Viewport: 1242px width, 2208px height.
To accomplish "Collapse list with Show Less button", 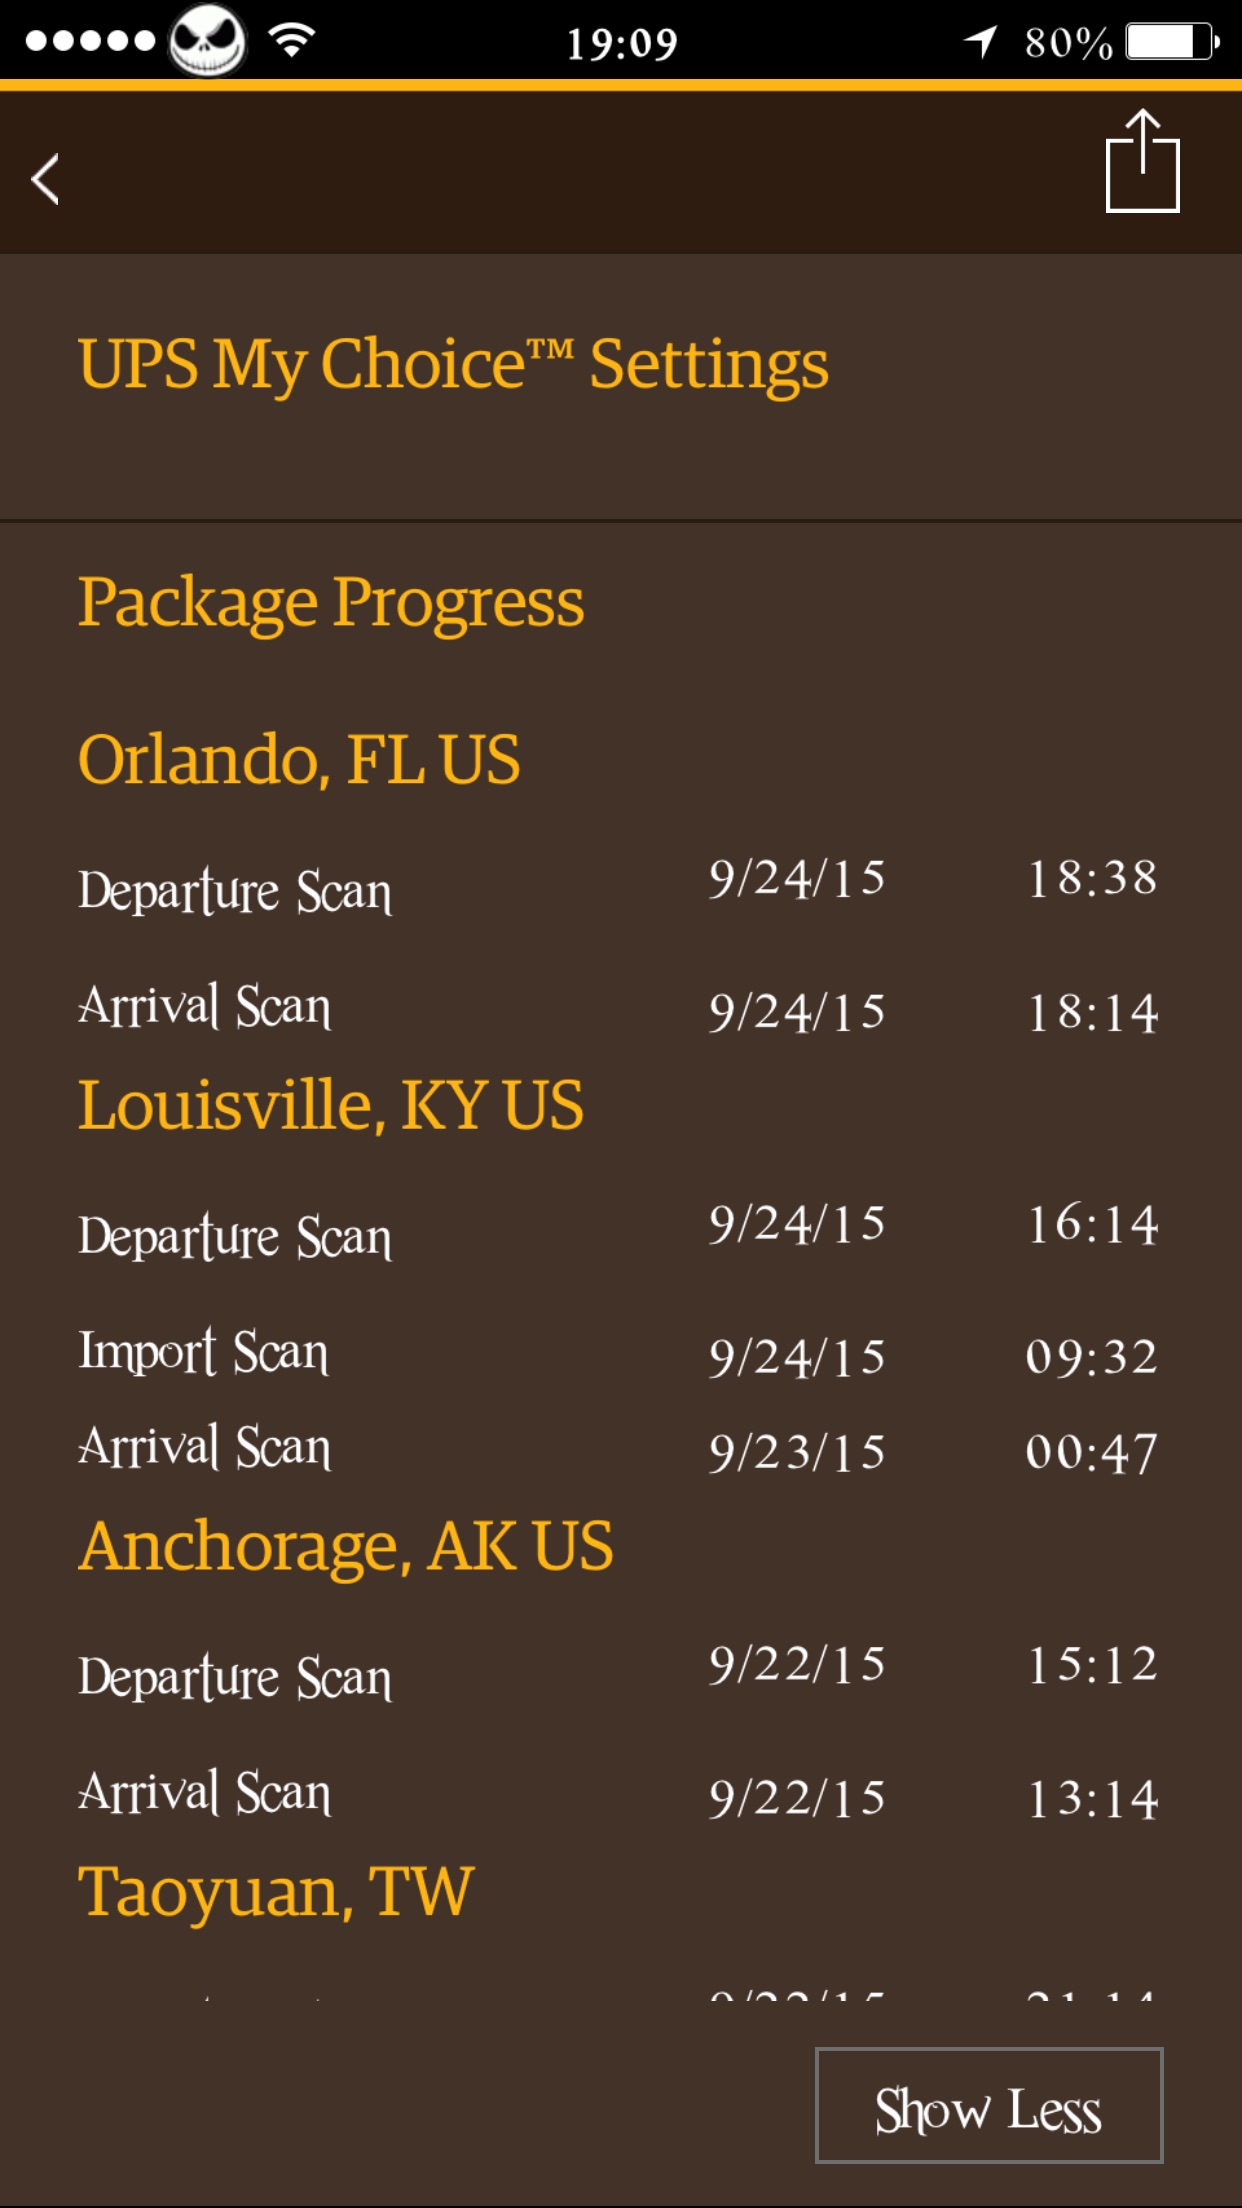I will [989, 2105].
